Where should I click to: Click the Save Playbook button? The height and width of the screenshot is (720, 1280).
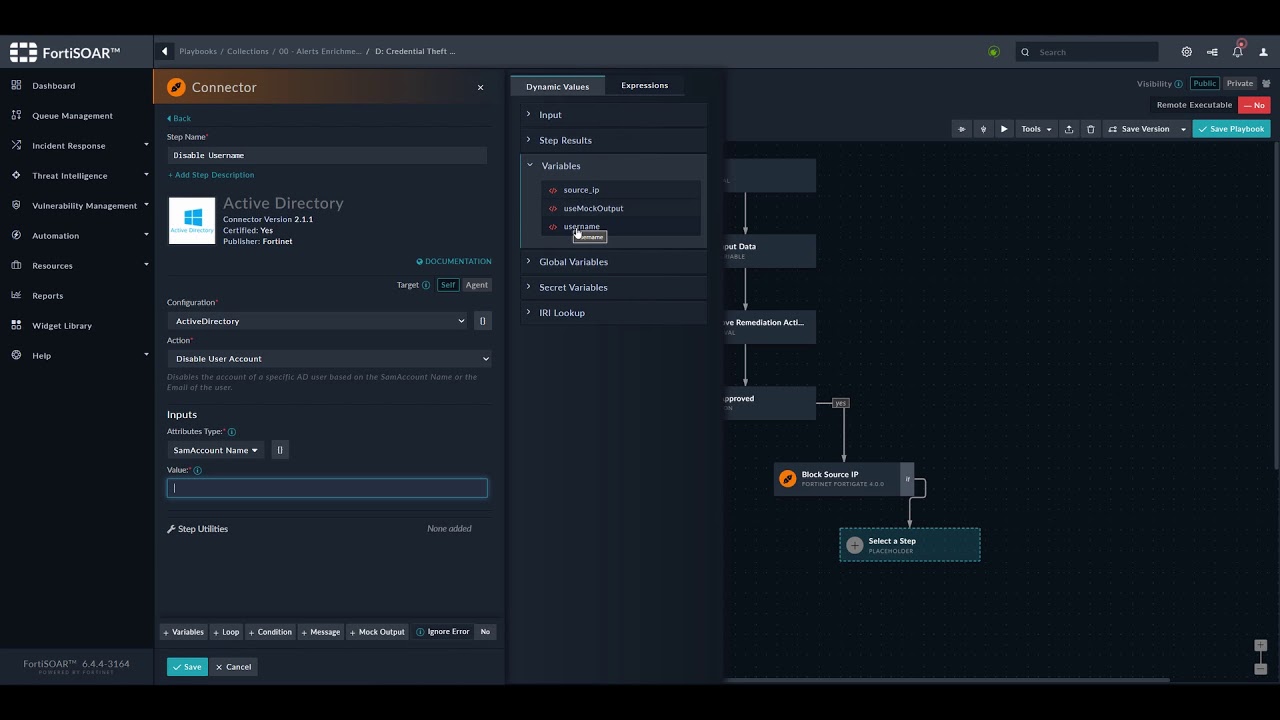(1231, 129)
